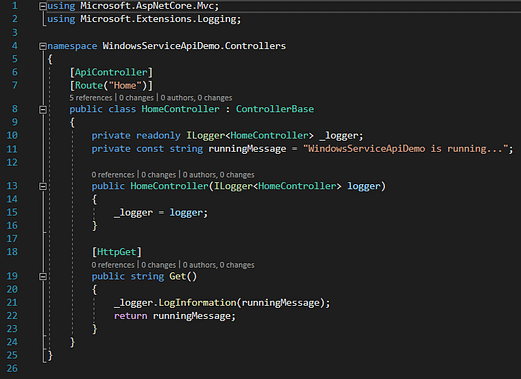Image resolution: width=521 pixels, height=379 pixels.
Task: Collapse the HomeController class block
Action: point(43,109)
